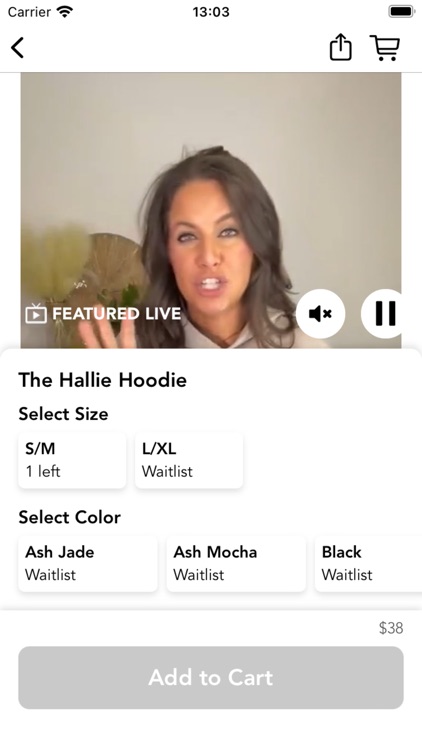This screenshot has height=750, width=422.
Task: Unmute the video with speaker icon
Action: coord(320,314)
